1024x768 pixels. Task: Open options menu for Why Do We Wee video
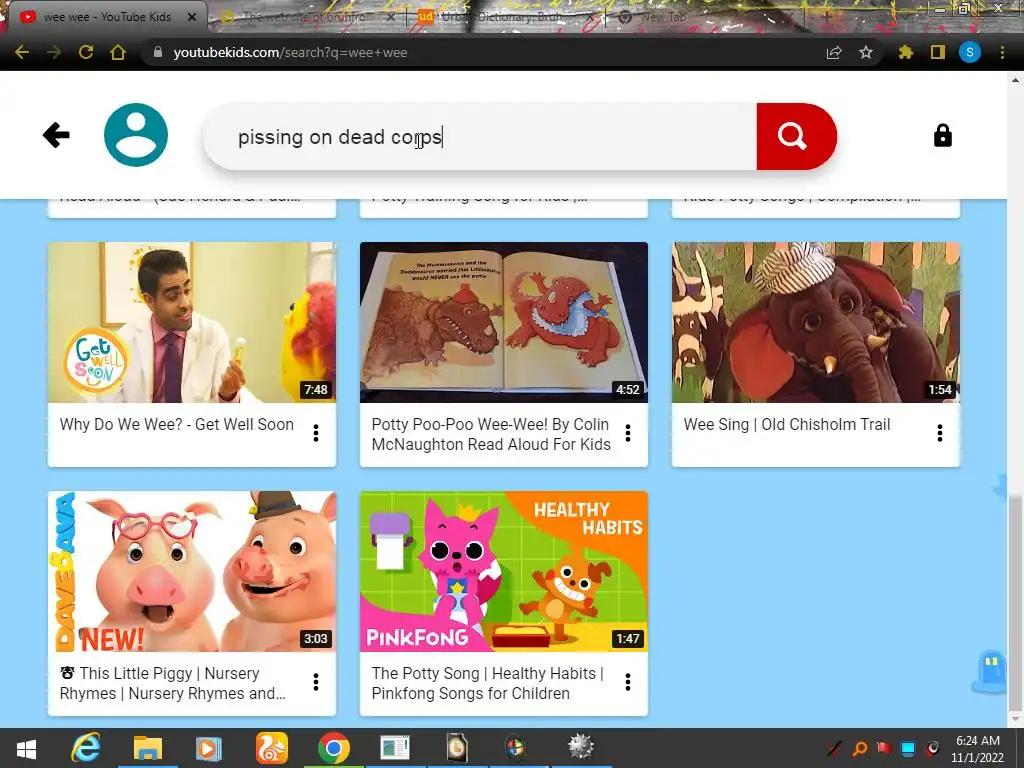click(316, 433)
